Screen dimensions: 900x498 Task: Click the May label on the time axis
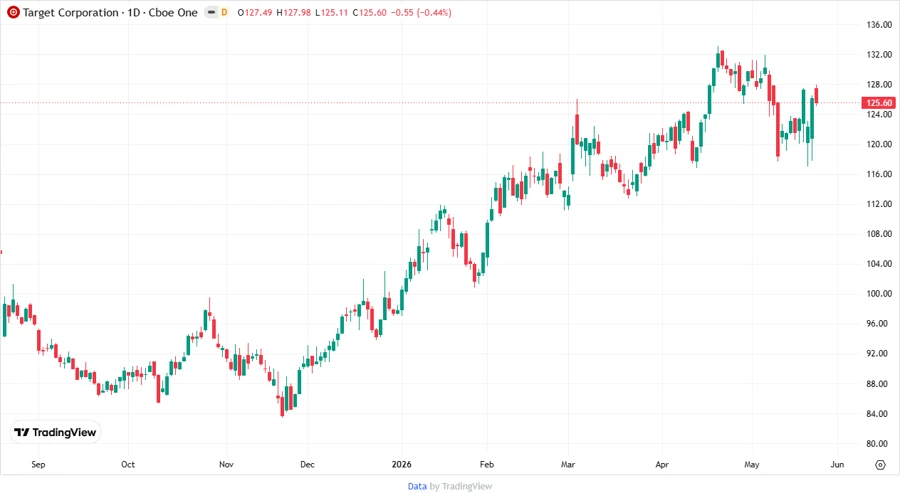pyautogui.click(x=752, y=464)
